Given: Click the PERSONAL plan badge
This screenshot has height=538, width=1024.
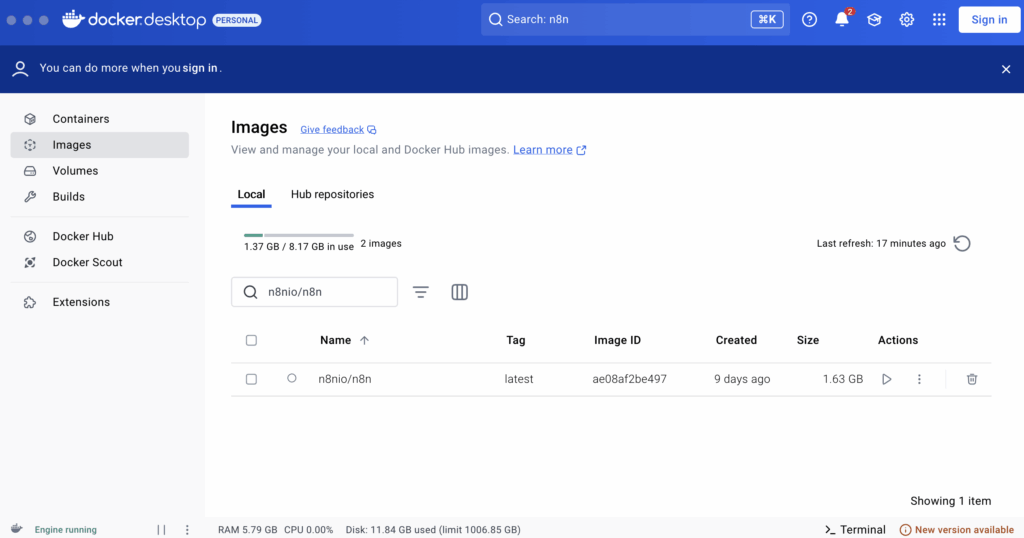Looking at the screenshot, I should pos(236,20).
